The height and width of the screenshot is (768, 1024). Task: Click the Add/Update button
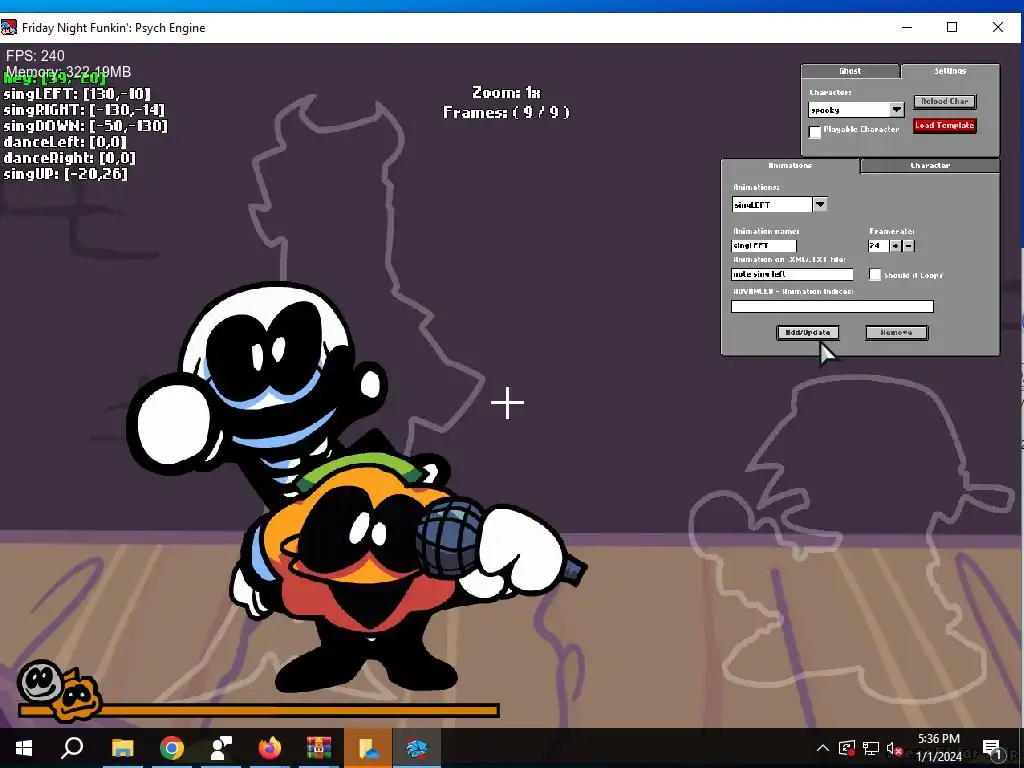click(808, 332)
